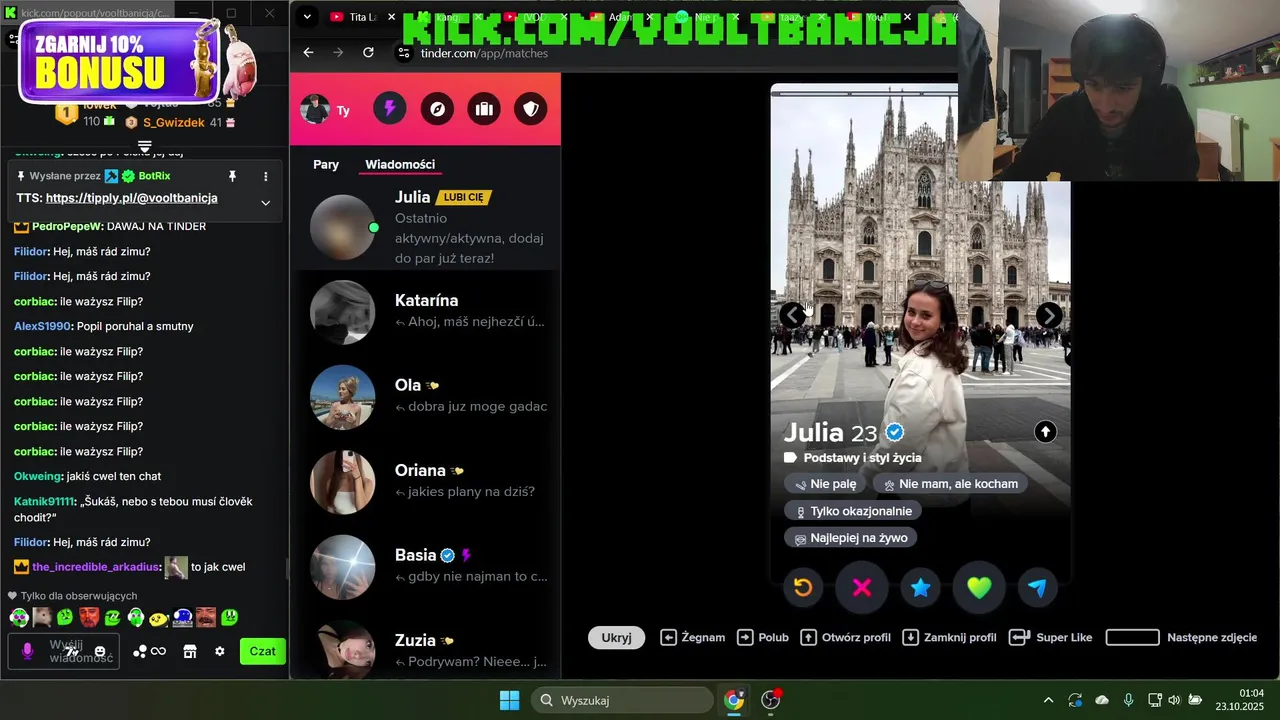The height and width of the screenshot is (720, 1280).
Task: Click the 'Nie mam, ale kocham' tag
Action: point(949,484)
